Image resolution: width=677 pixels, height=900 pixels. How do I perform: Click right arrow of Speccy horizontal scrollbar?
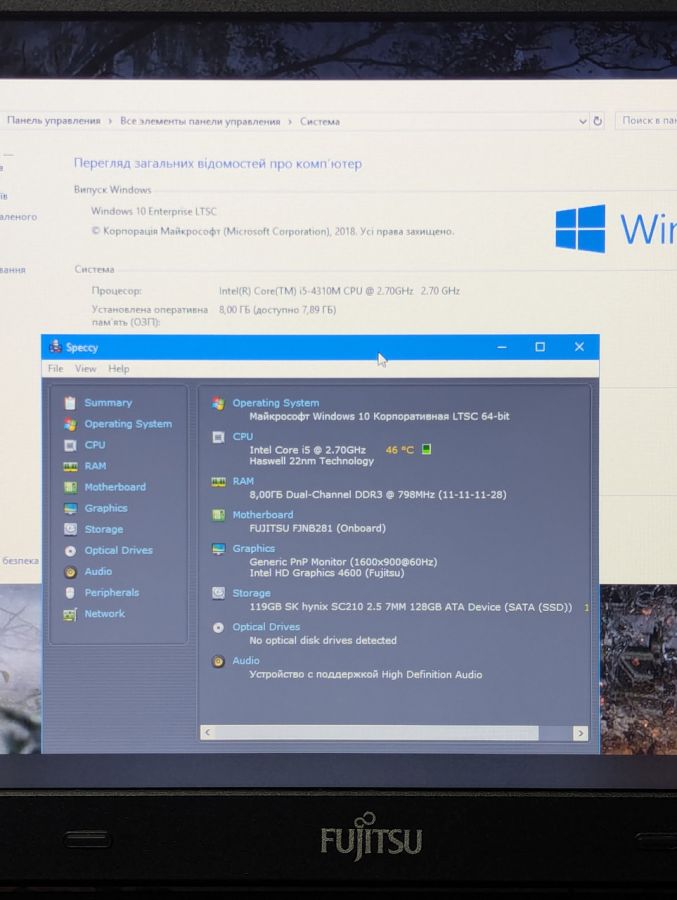tap(581, 733)
